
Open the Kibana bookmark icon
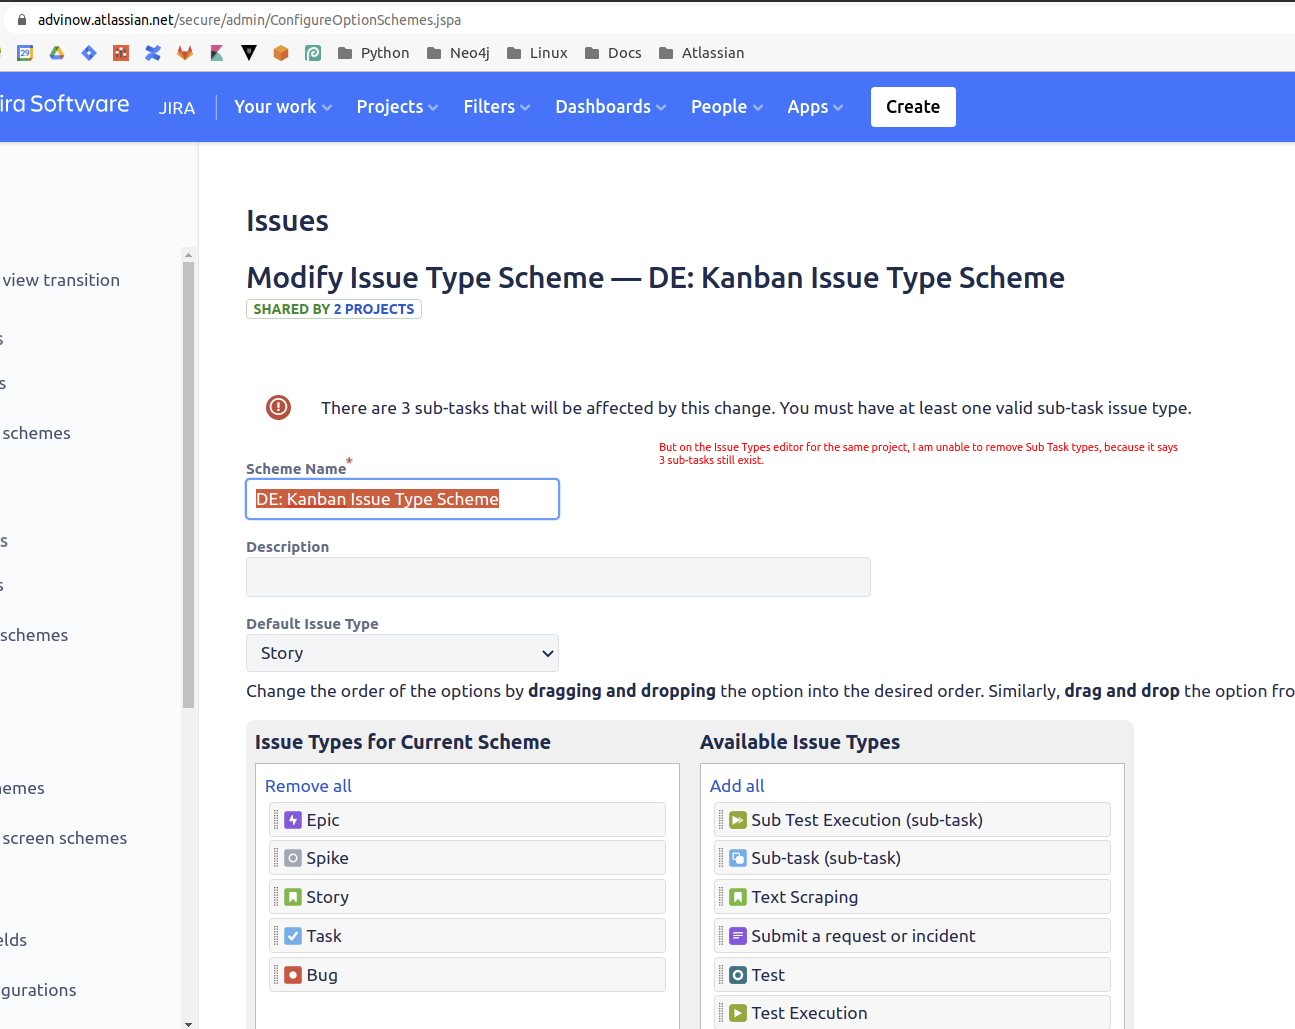tap(217, 53)
